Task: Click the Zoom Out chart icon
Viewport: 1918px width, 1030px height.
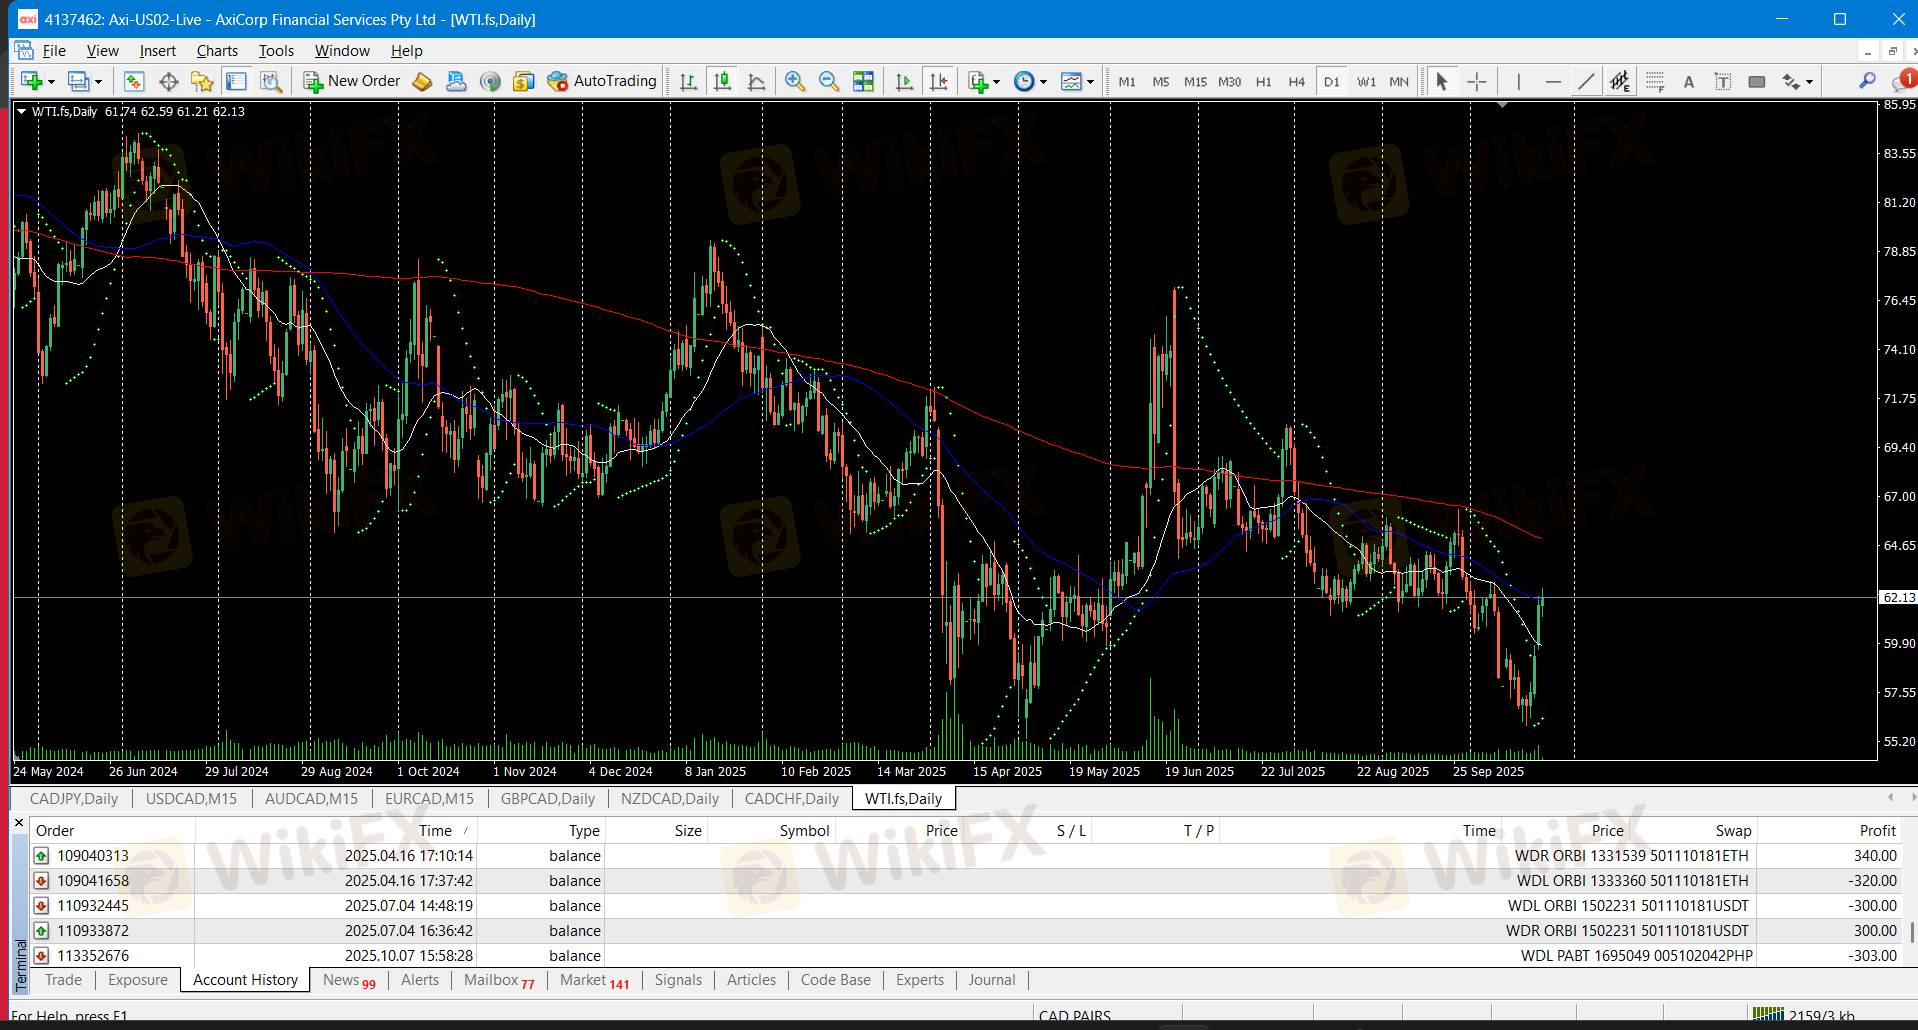Action: [829, 82]
